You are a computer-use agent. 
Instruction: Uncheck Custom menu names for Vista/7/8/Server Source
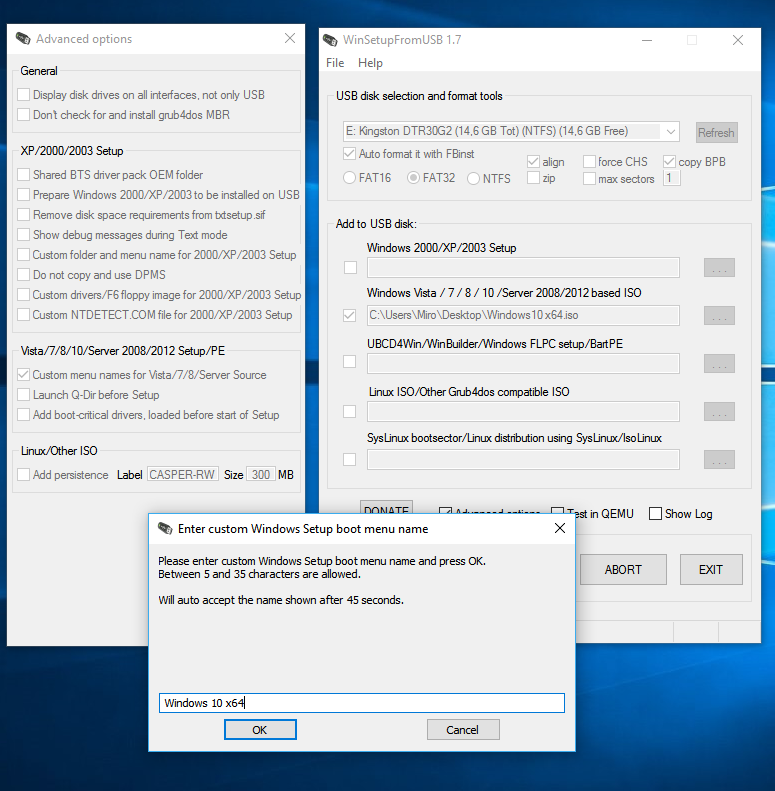pyautogui.click(x=23, y=375)
